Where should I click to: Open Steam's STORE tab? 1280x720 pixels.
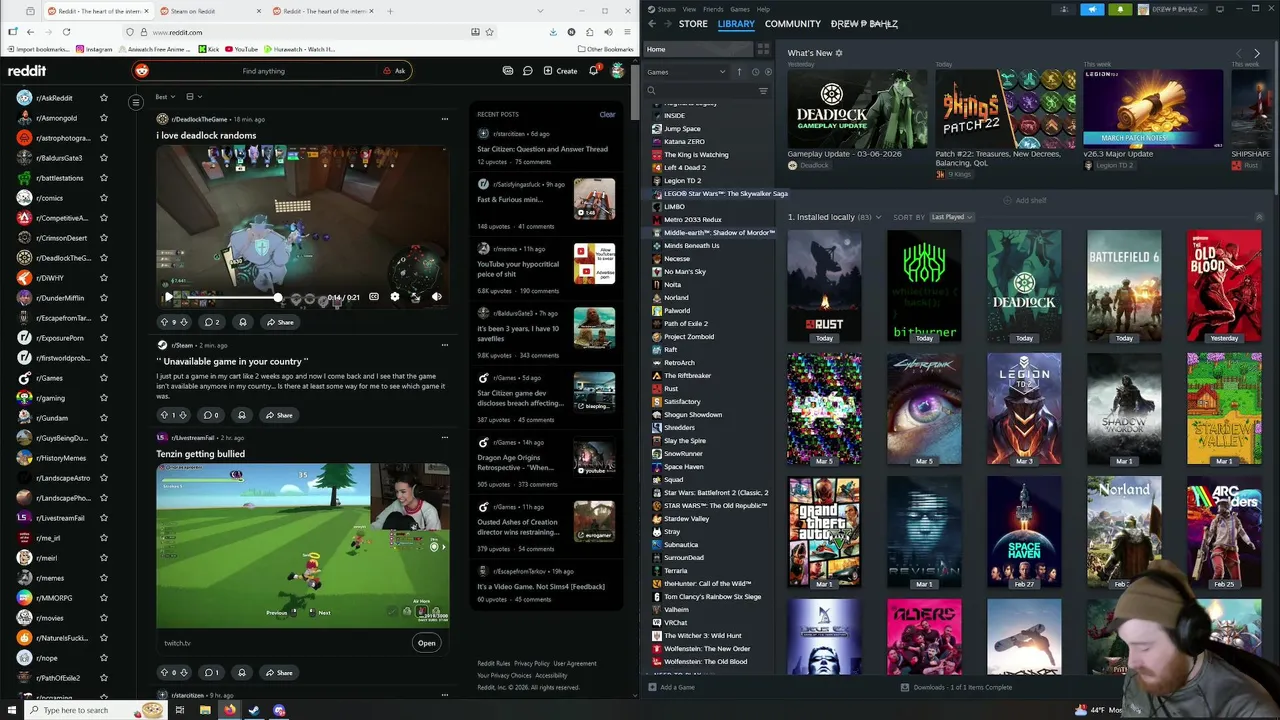(x=693, y=24)
